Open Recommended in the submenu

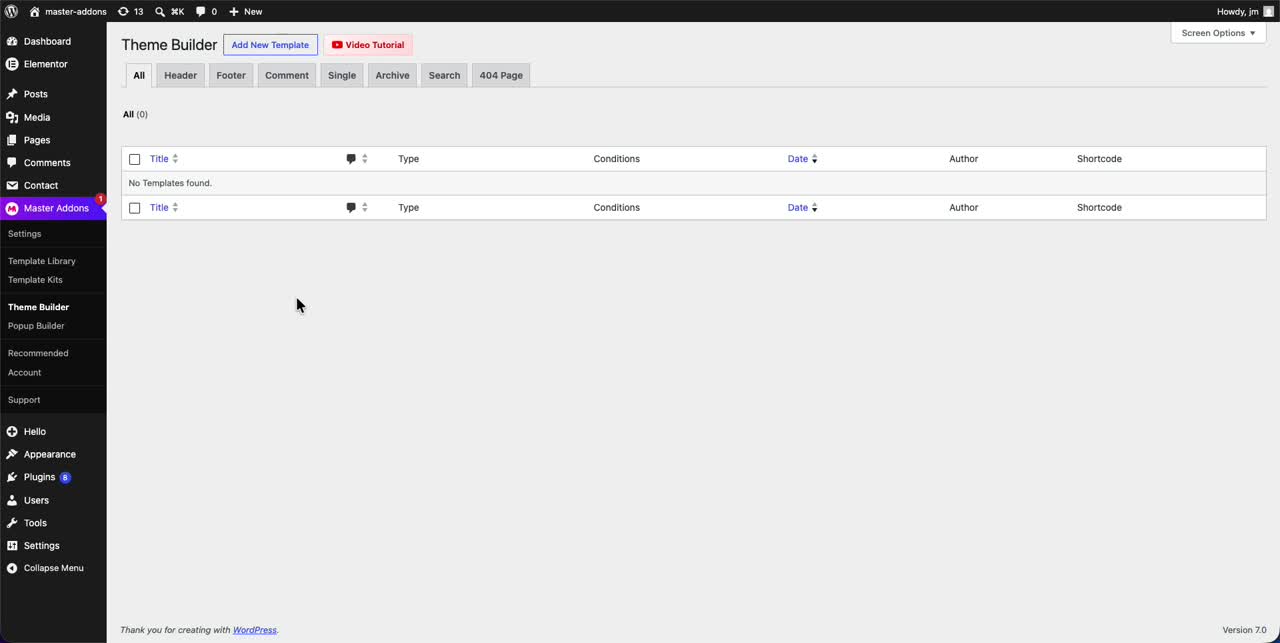(38, 353)
